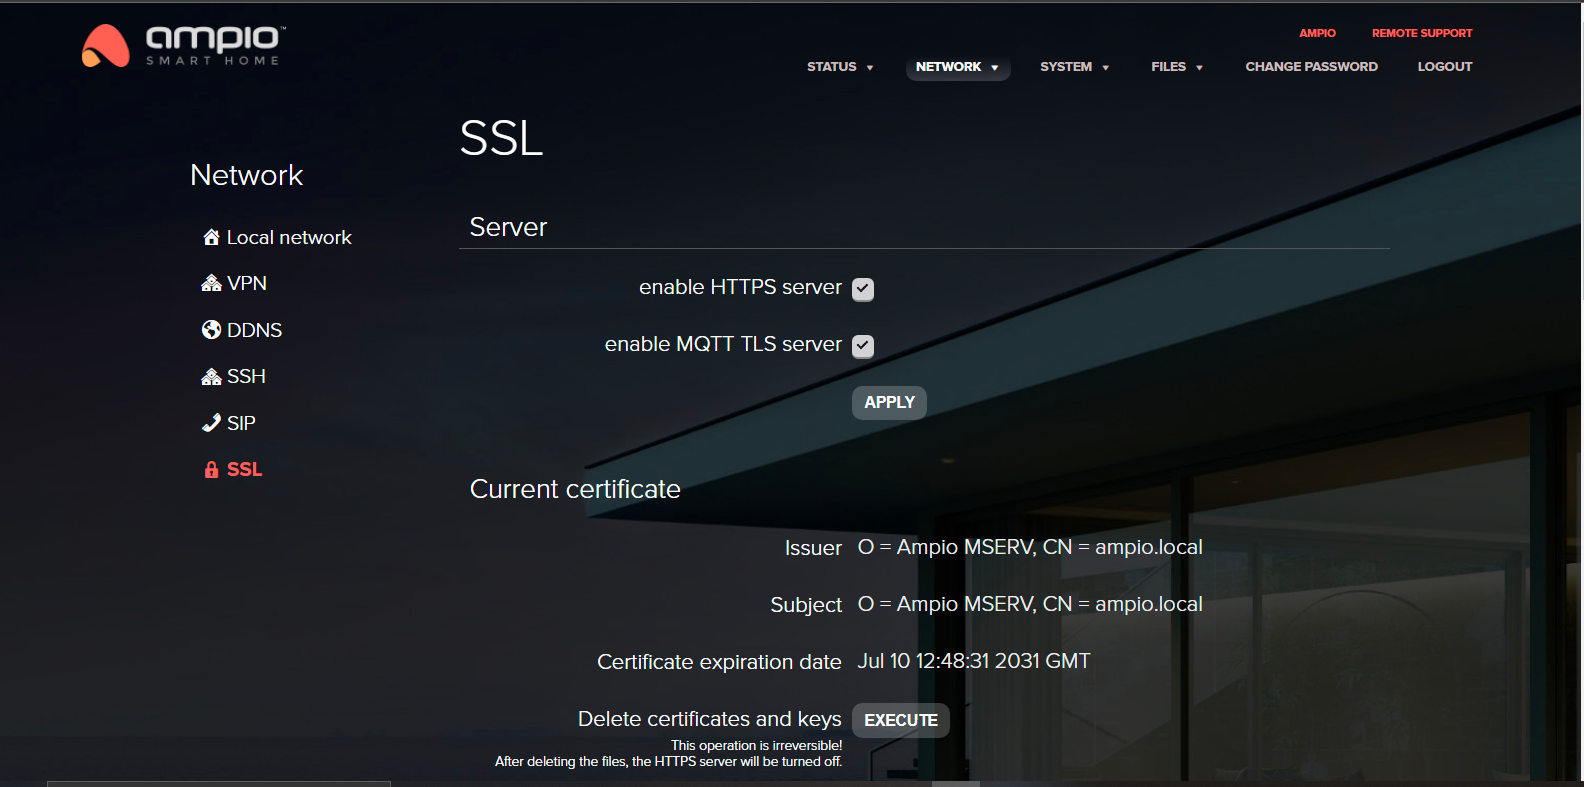1584x787 pixels.
Task: Click the 'Delete certificates and keys' label
Action: [710, 719]
